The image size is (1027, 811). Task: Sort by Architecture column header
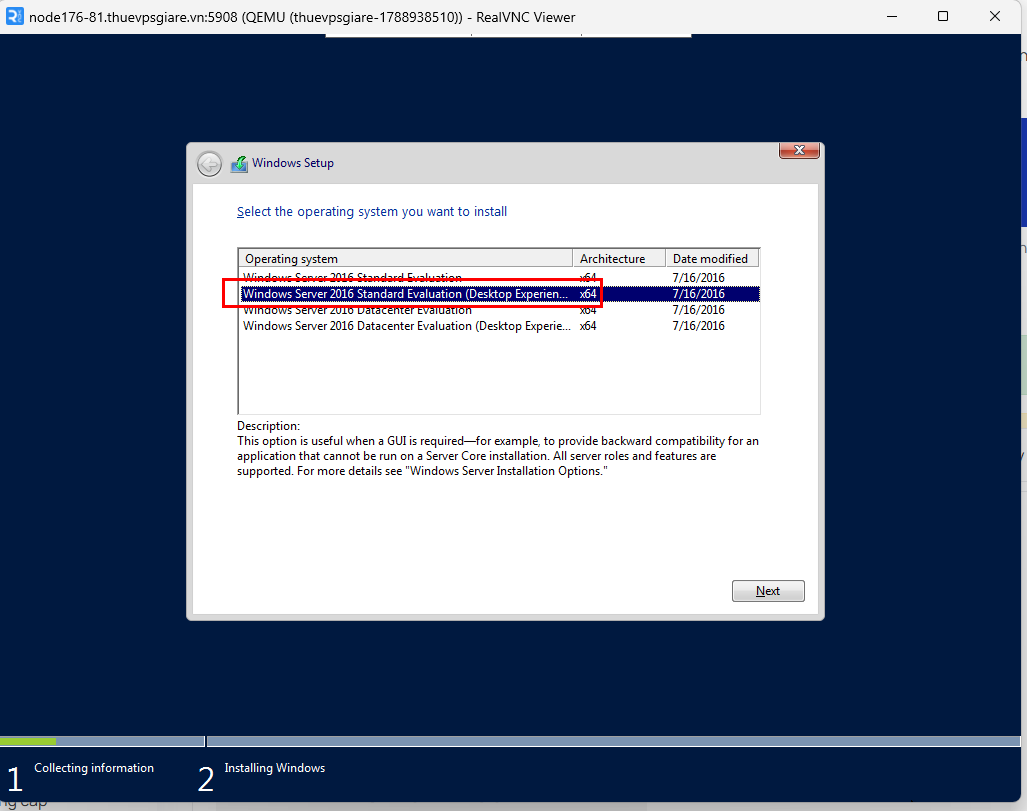(x=619, y=258)
